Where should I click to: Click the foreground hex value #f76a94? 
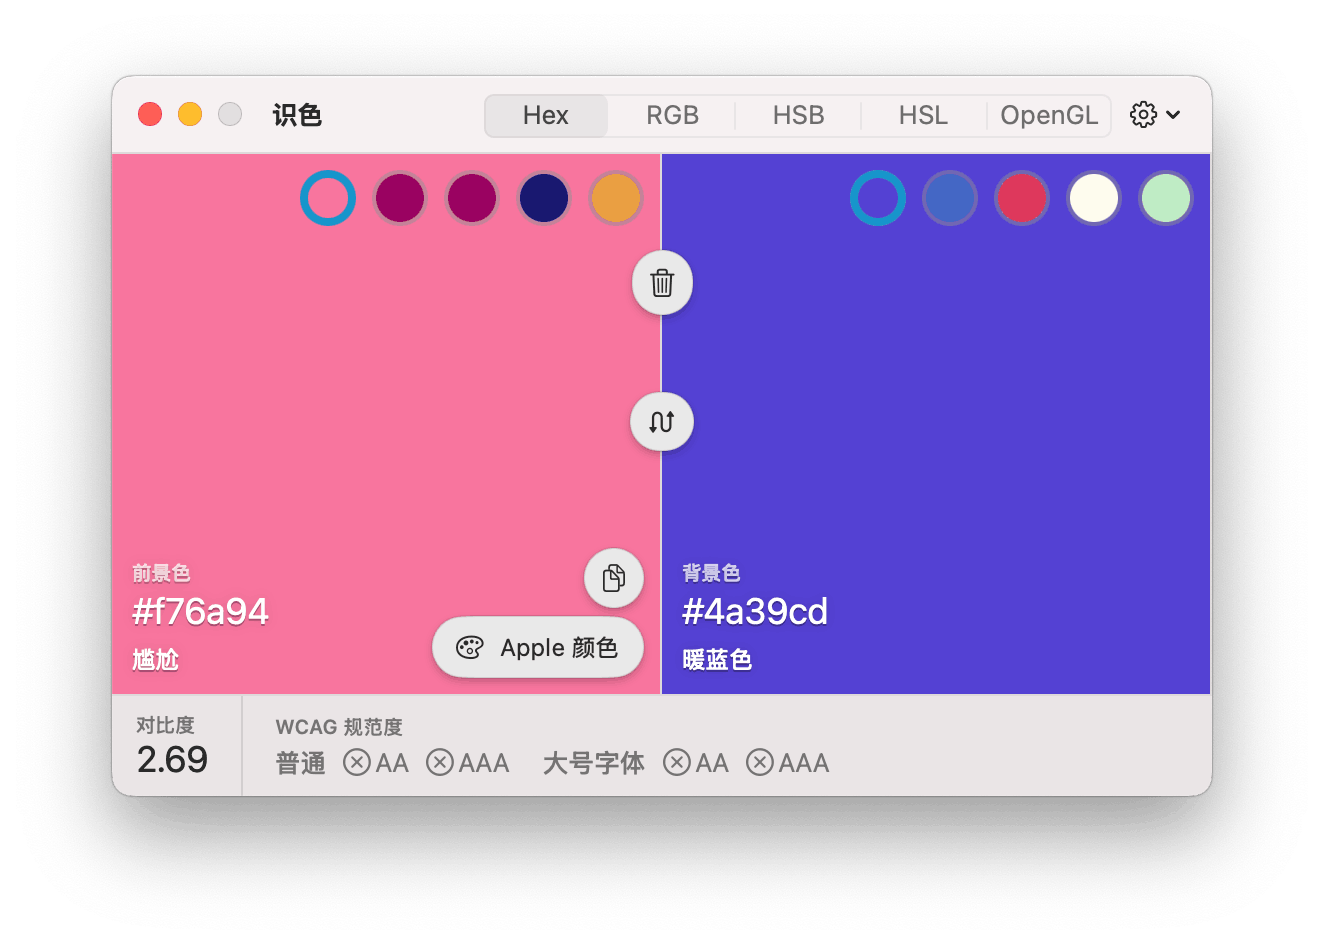click(200, 611)
